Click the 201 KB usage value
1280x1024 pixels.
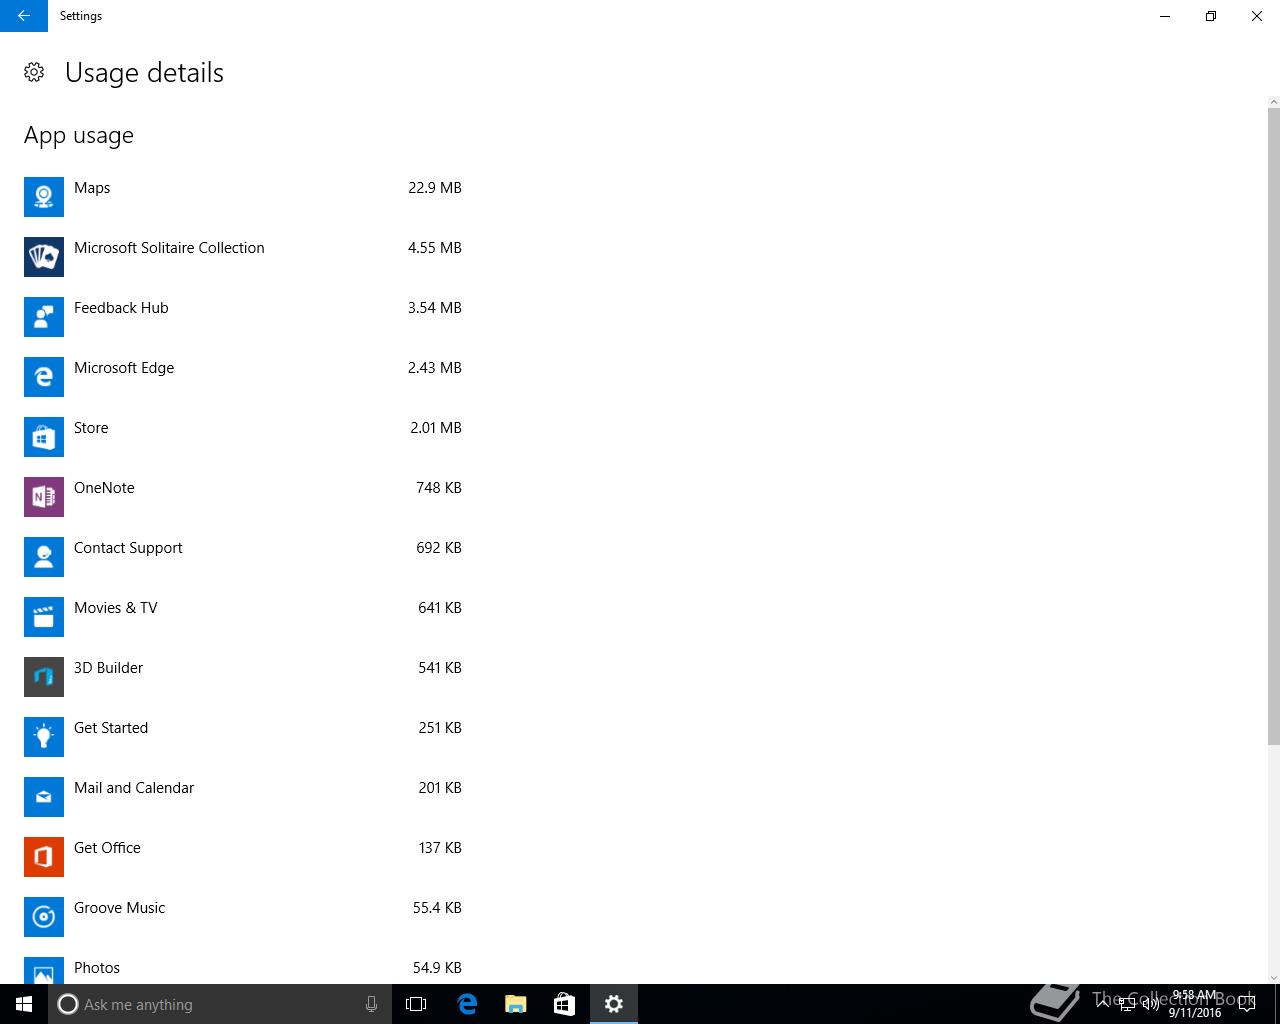click(x=440, y=788)
